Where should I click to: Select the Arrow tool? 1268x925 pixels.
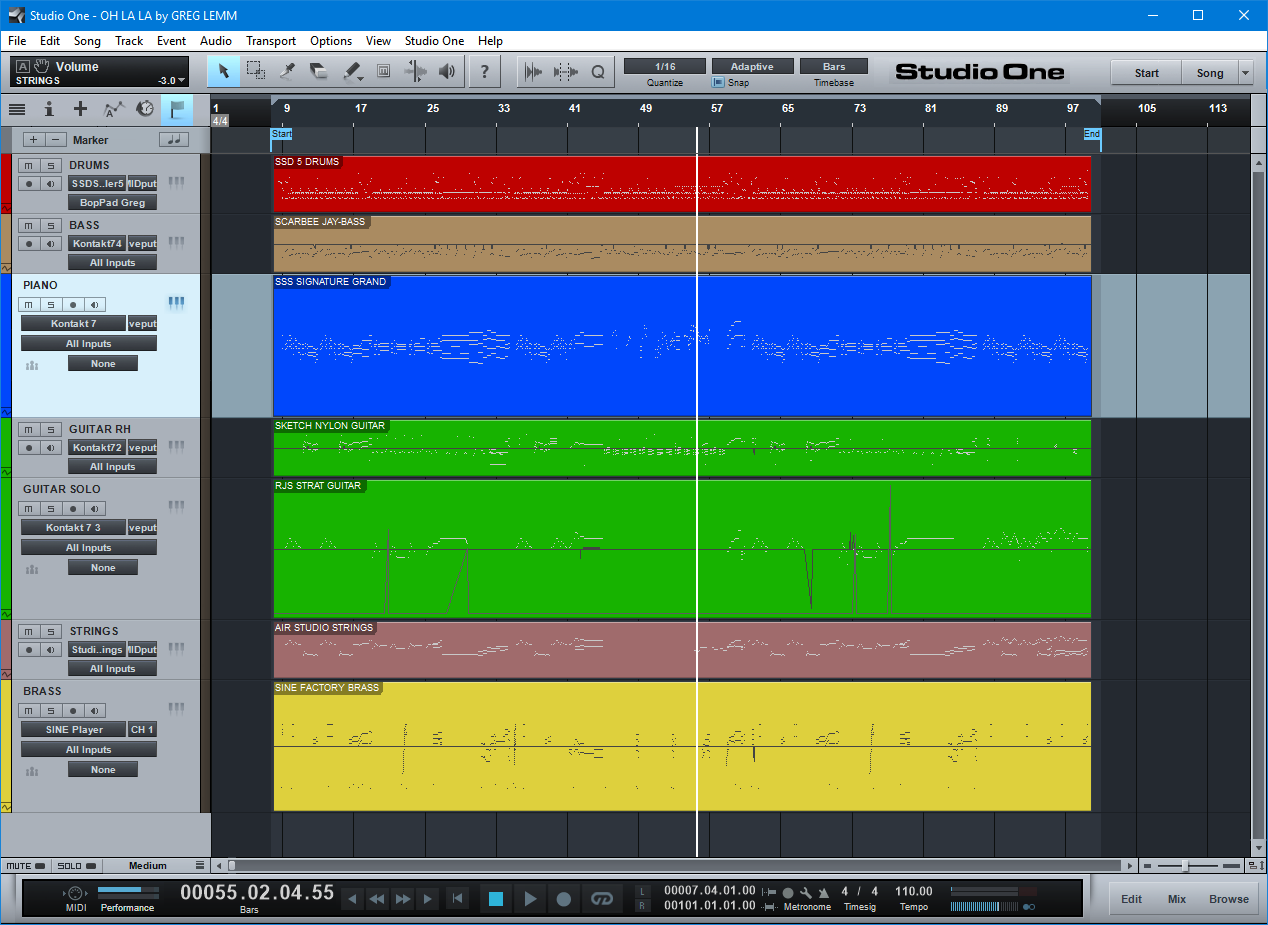pos(224,71)
